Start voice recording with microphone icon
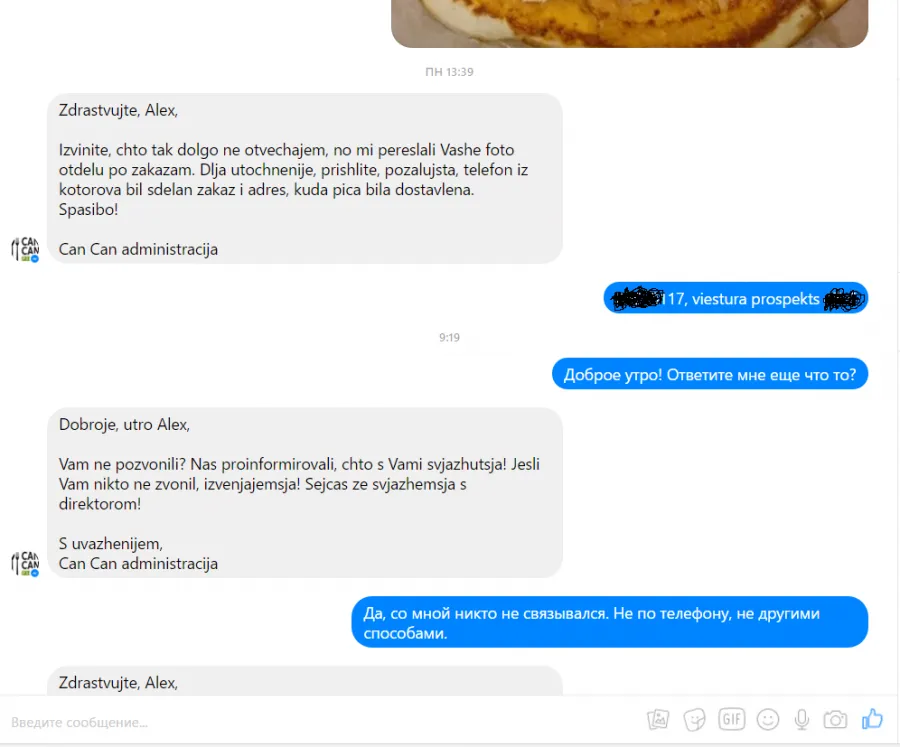The image size is (900, 747). pos(802,719)
